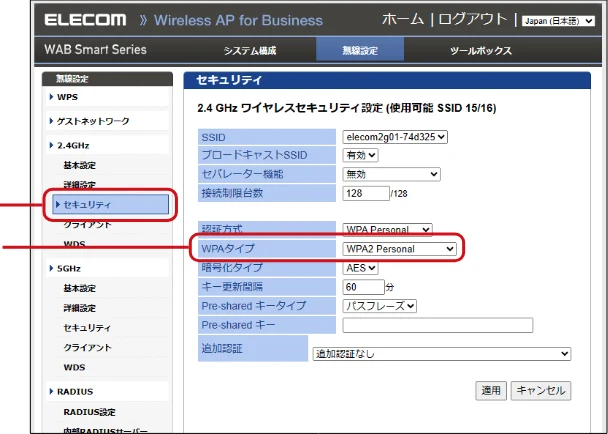Click the ログアウト link

tap(473, 19)
